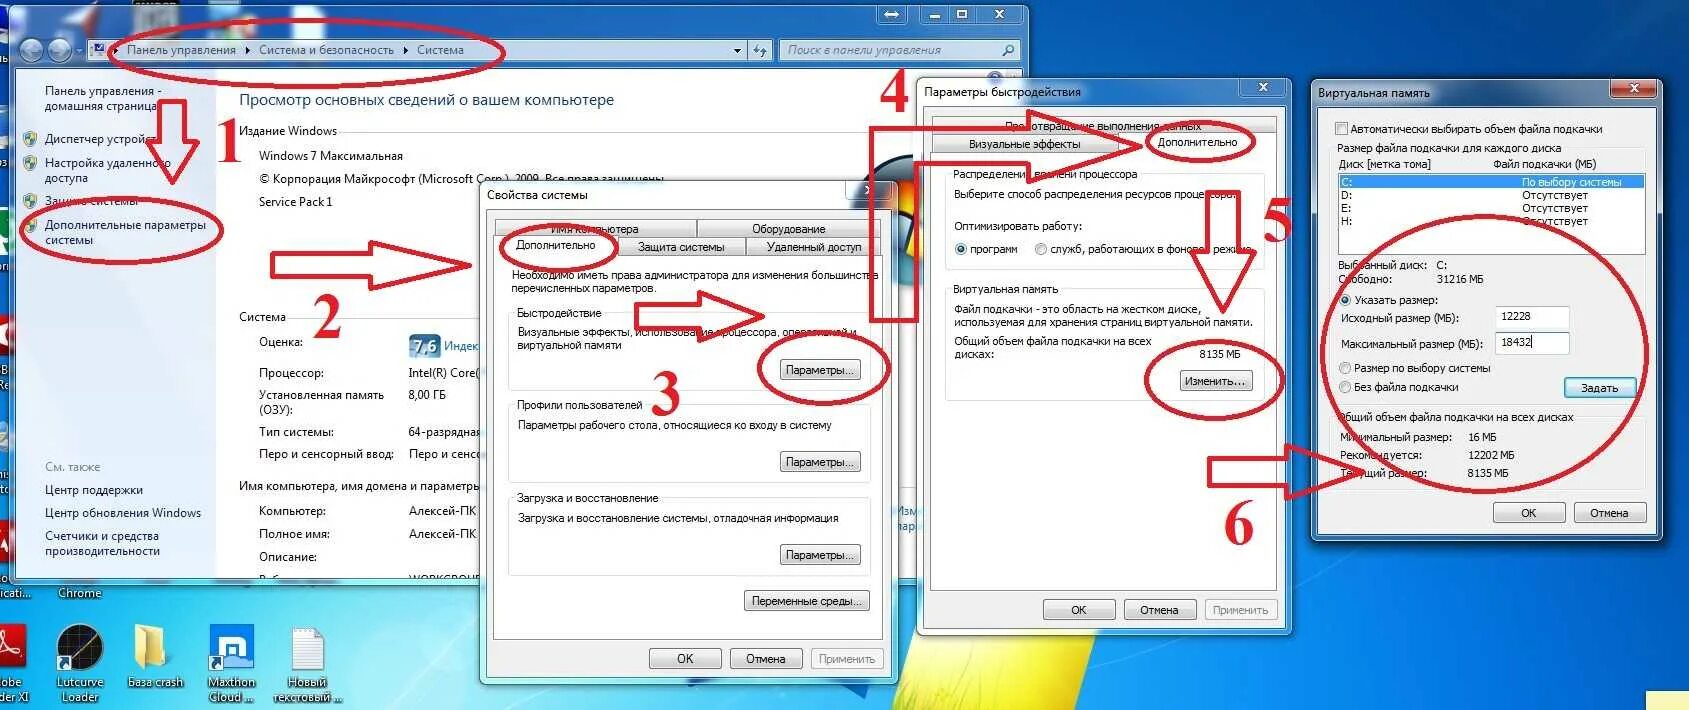Click the Максимальный размер field showing 18432
Screen dimensions: 1689x710
[x=1532, y=343]
